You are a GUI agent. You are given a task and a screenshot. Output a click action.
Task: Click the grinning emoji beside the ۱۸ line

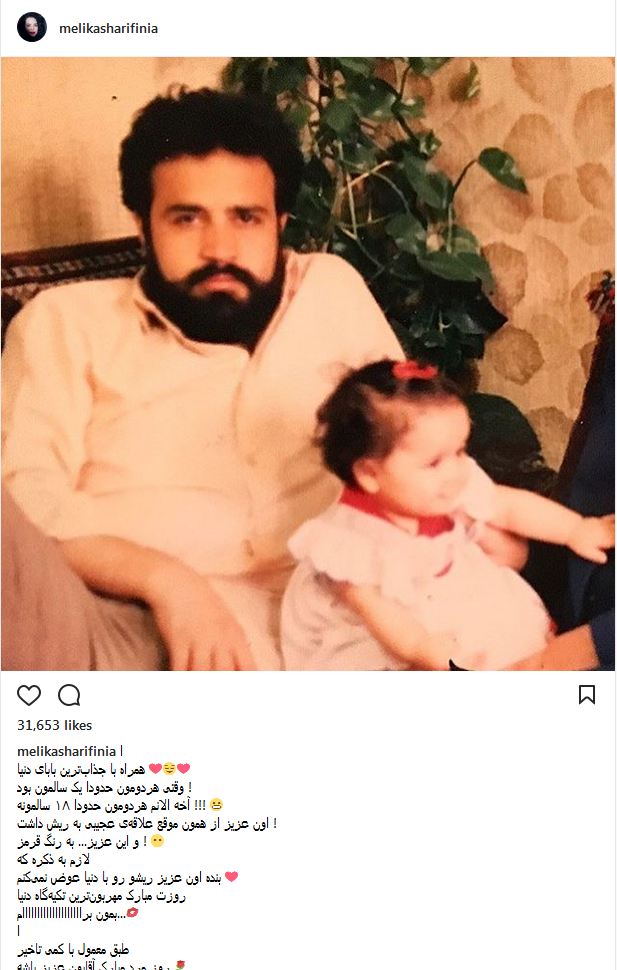[216, 805]
